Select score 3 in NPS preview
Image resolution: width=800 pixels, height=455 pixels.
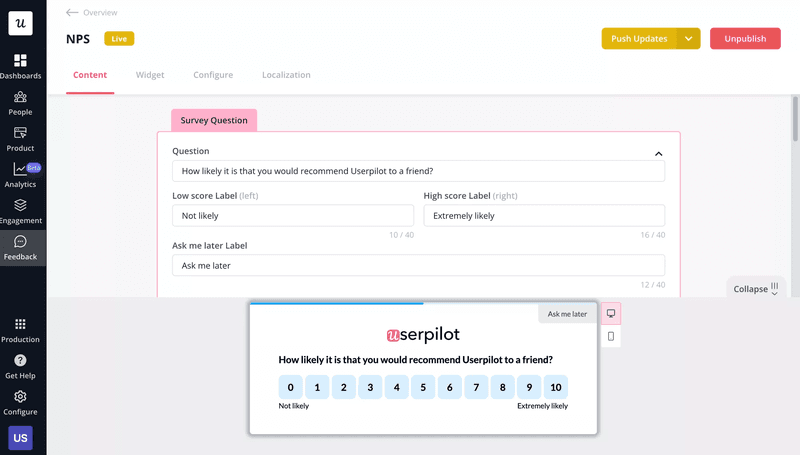[370, 387]
